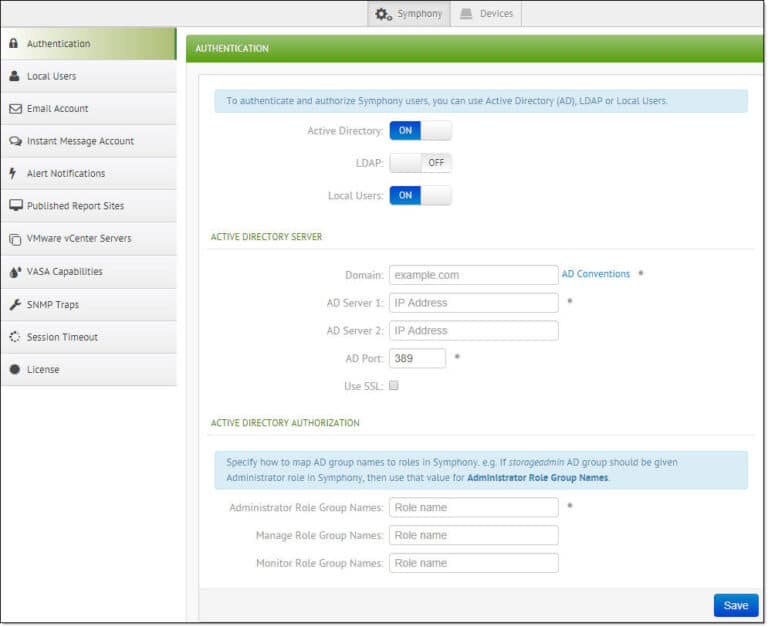Screen dimensions: 768x627
Task: Click the spinner icon beside Session Timeout
Action: pyautogui.click(x=15, y=337)
